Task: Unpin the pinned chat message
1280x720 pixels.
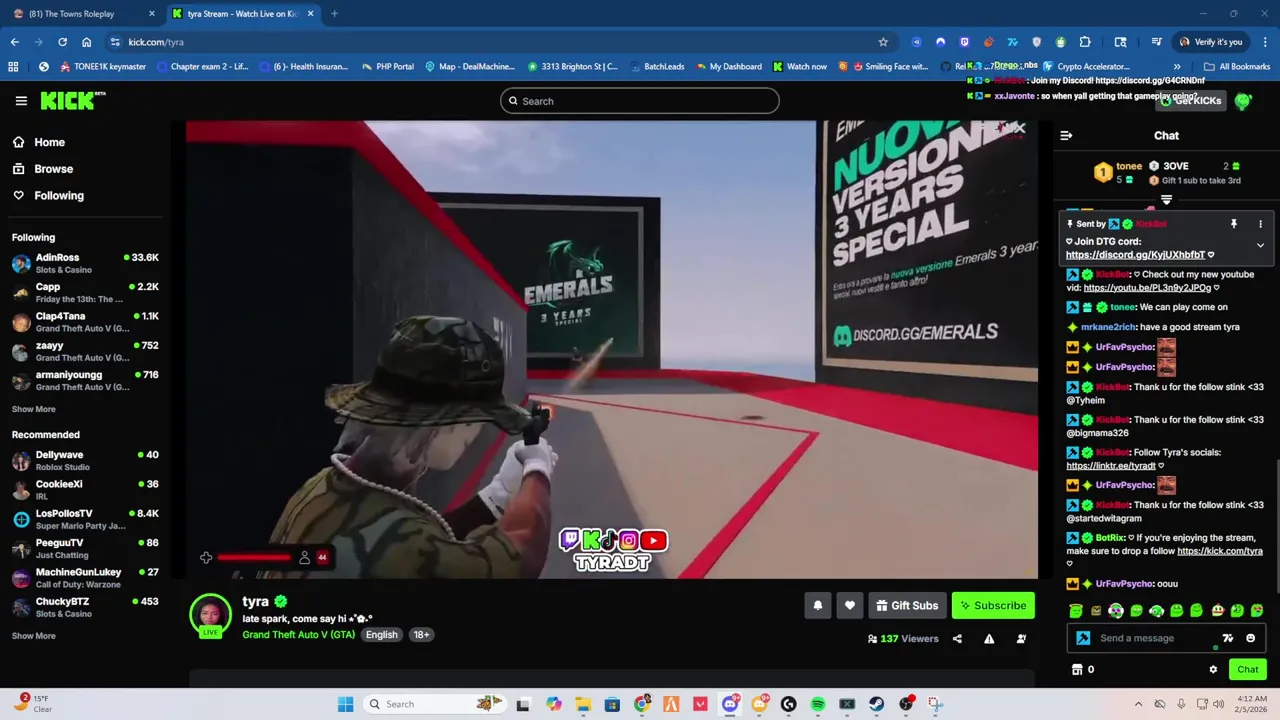Action: (1234, 224)
